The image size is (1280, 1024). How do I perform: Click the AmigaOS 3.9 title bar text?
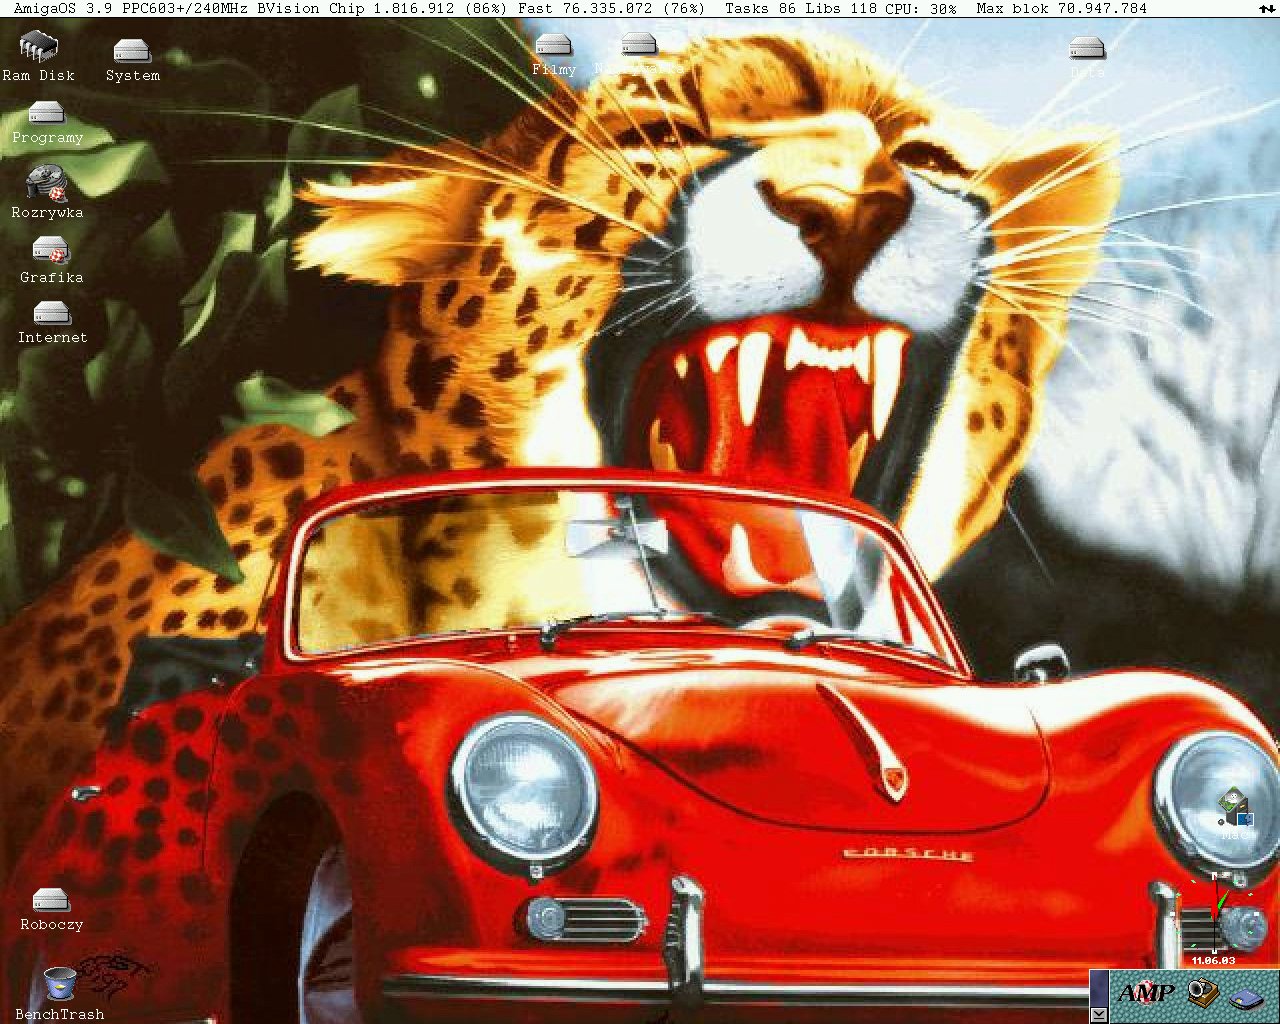point(63,8)
